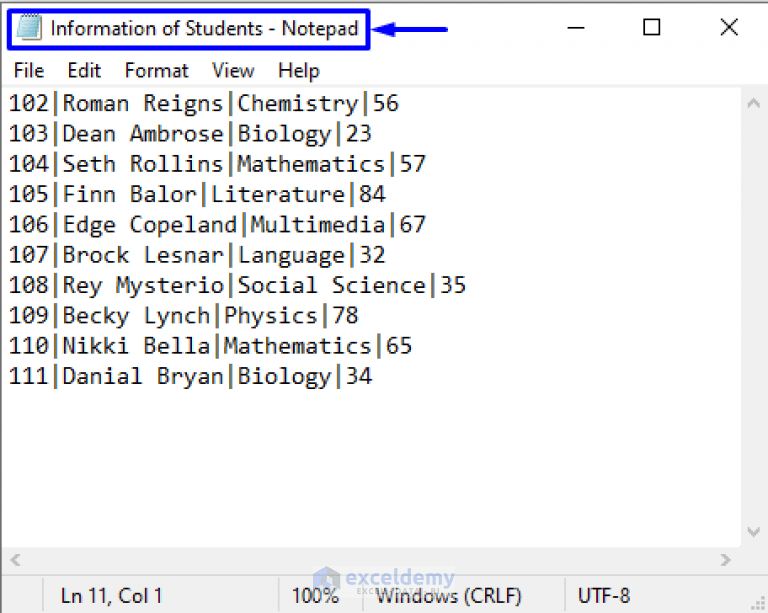Click the line '104|Seth Rollins|Mathematics|57'

pos(217,164)
